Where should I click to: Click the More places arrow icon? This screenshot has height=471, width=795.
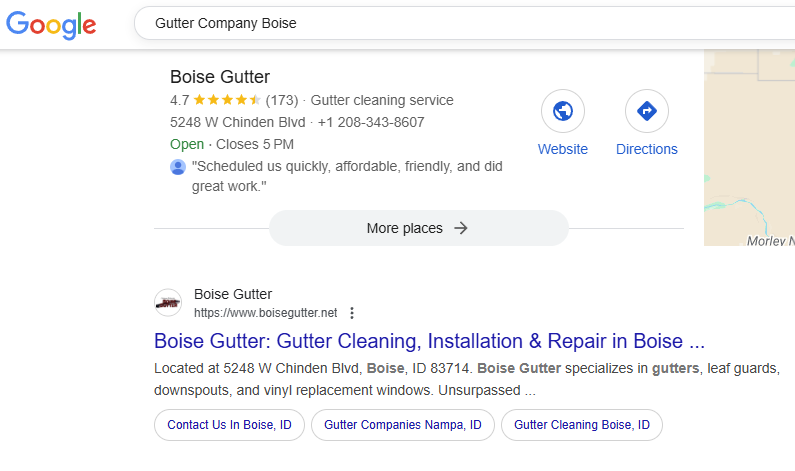[x=461, y=228]
